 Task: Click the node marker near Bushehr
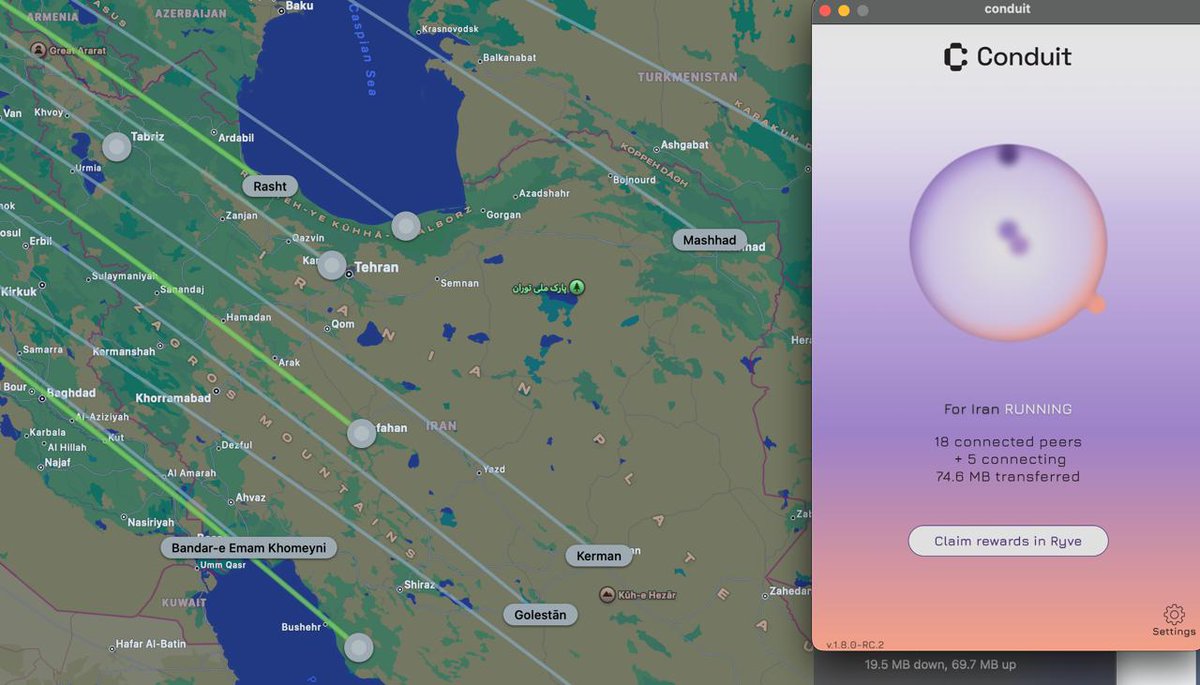pyautogui.click(x=358, y=647)
